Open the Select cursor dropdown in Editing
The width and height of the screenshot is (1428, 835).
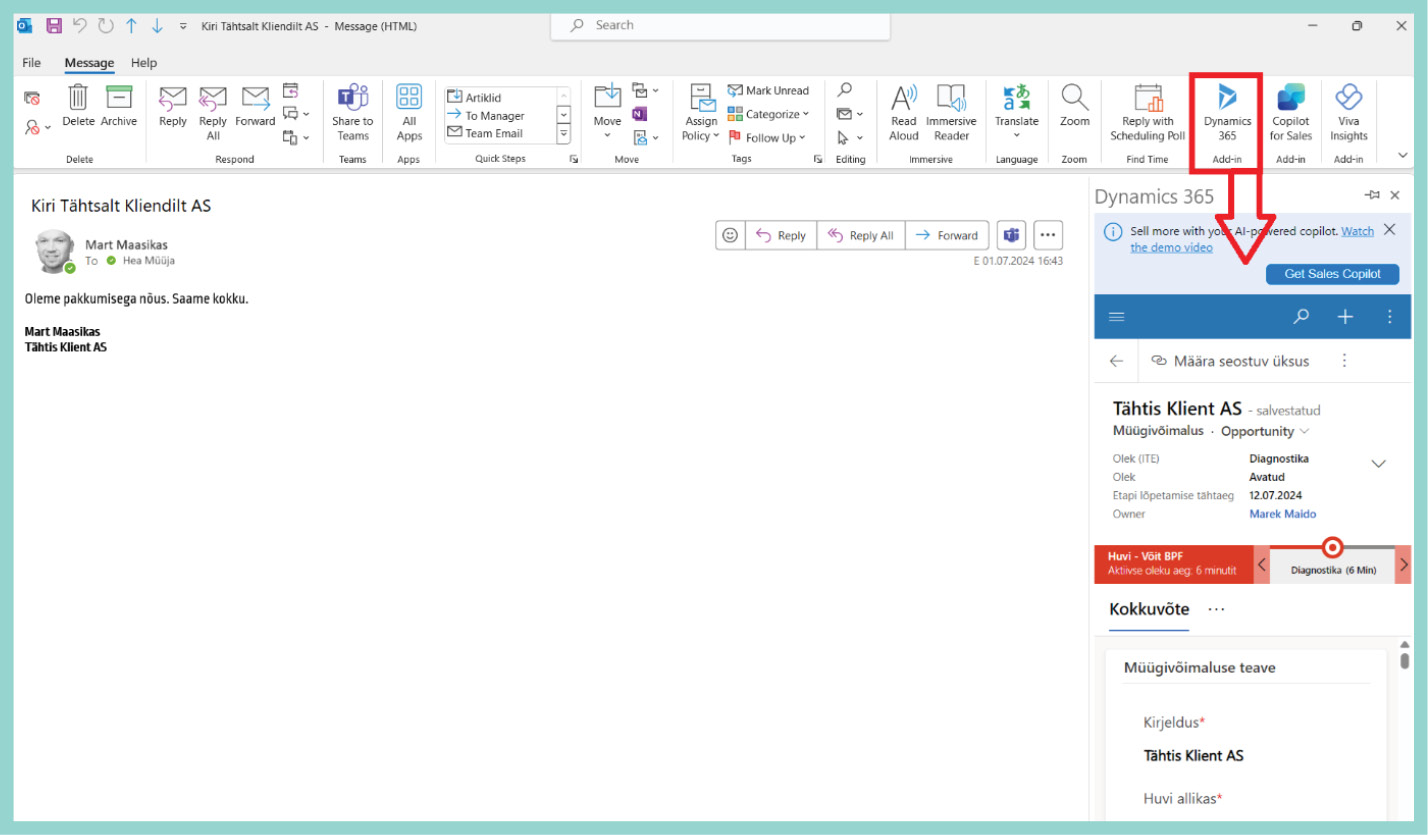click(850, 138)
